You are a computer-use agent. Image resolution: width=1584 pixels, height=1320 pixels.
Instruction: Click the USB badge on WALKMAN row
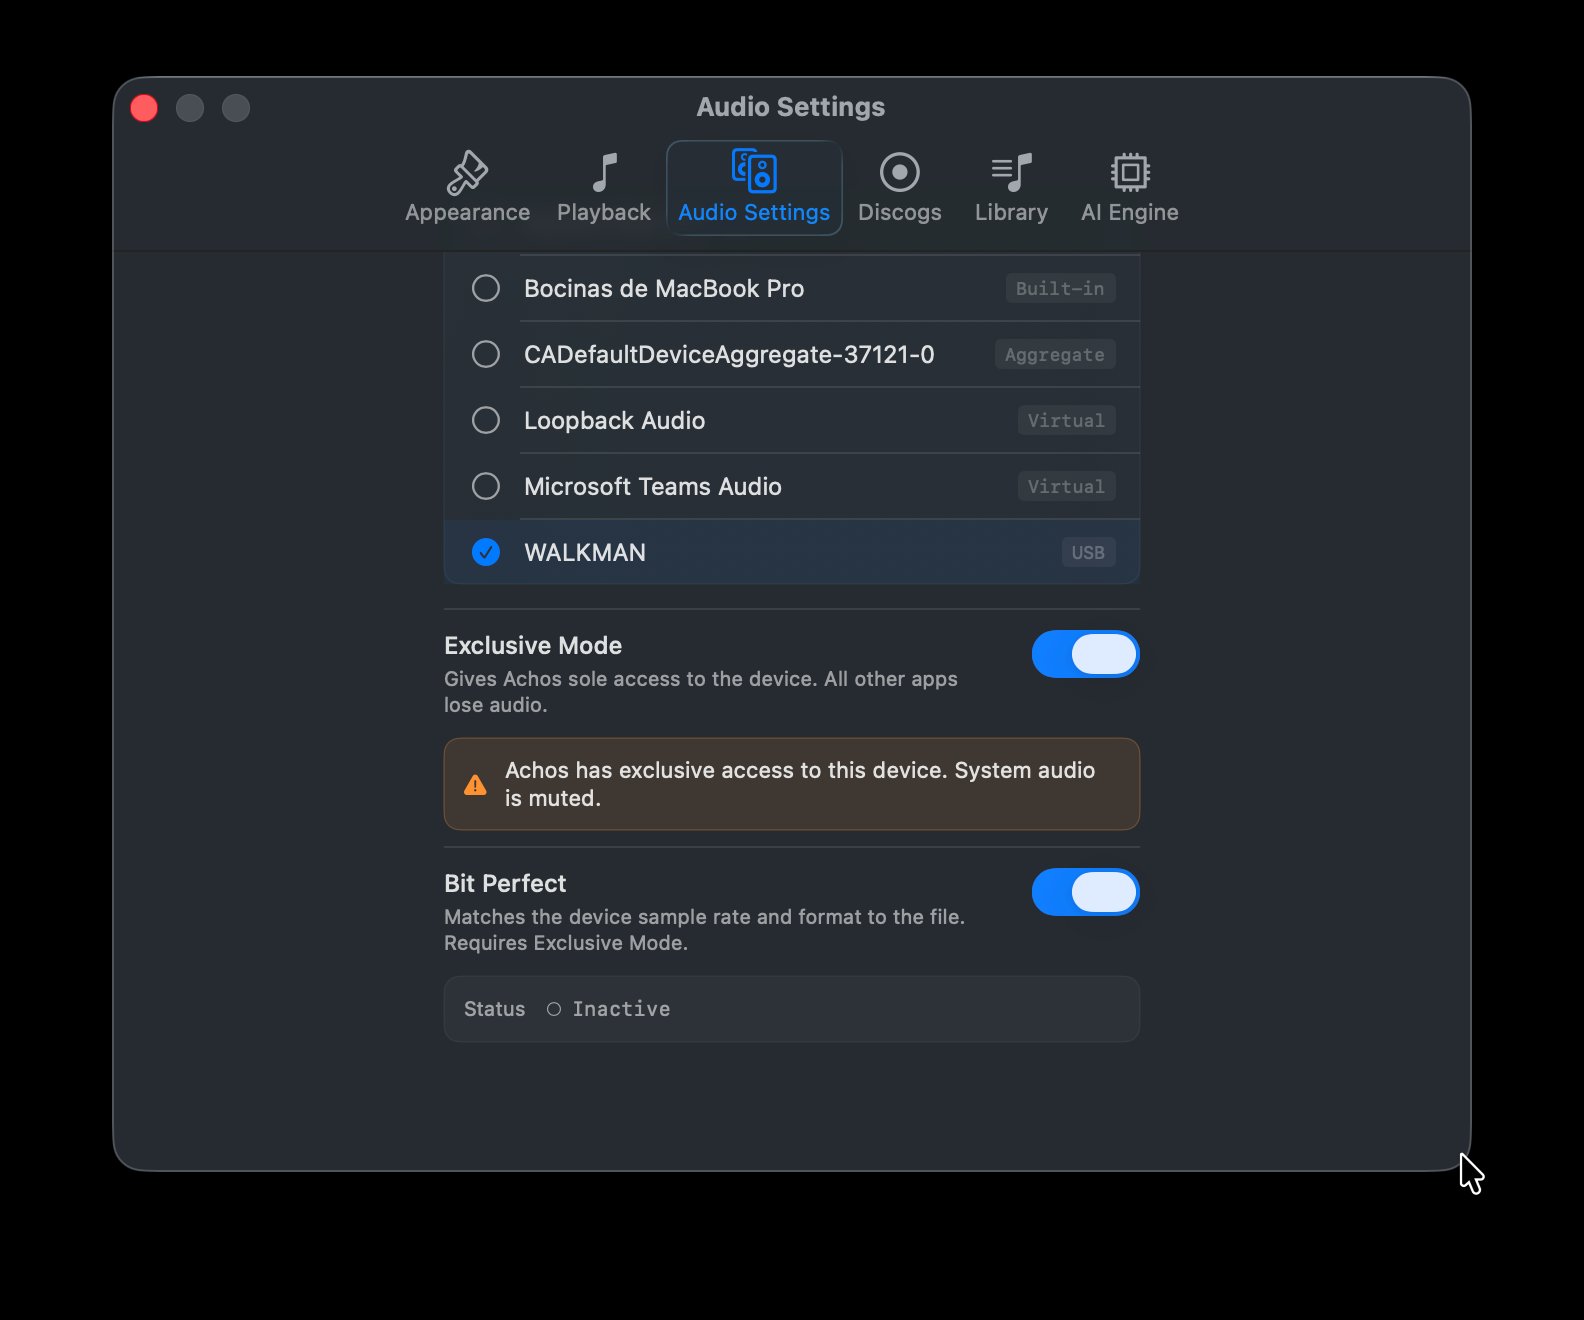coord(1088,552)
